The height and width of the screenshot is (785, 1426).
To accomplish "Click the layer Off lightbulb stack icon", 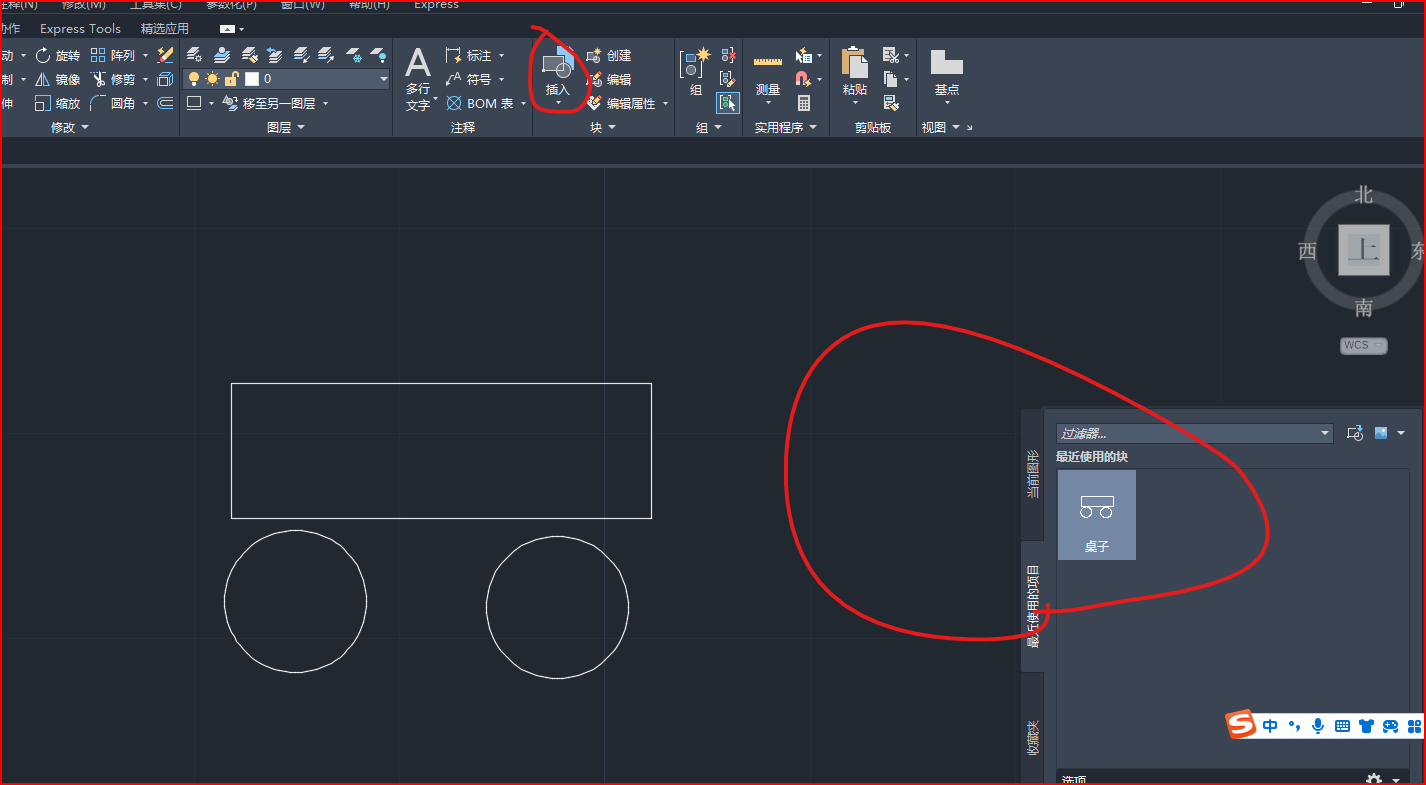I will point(378,55).
